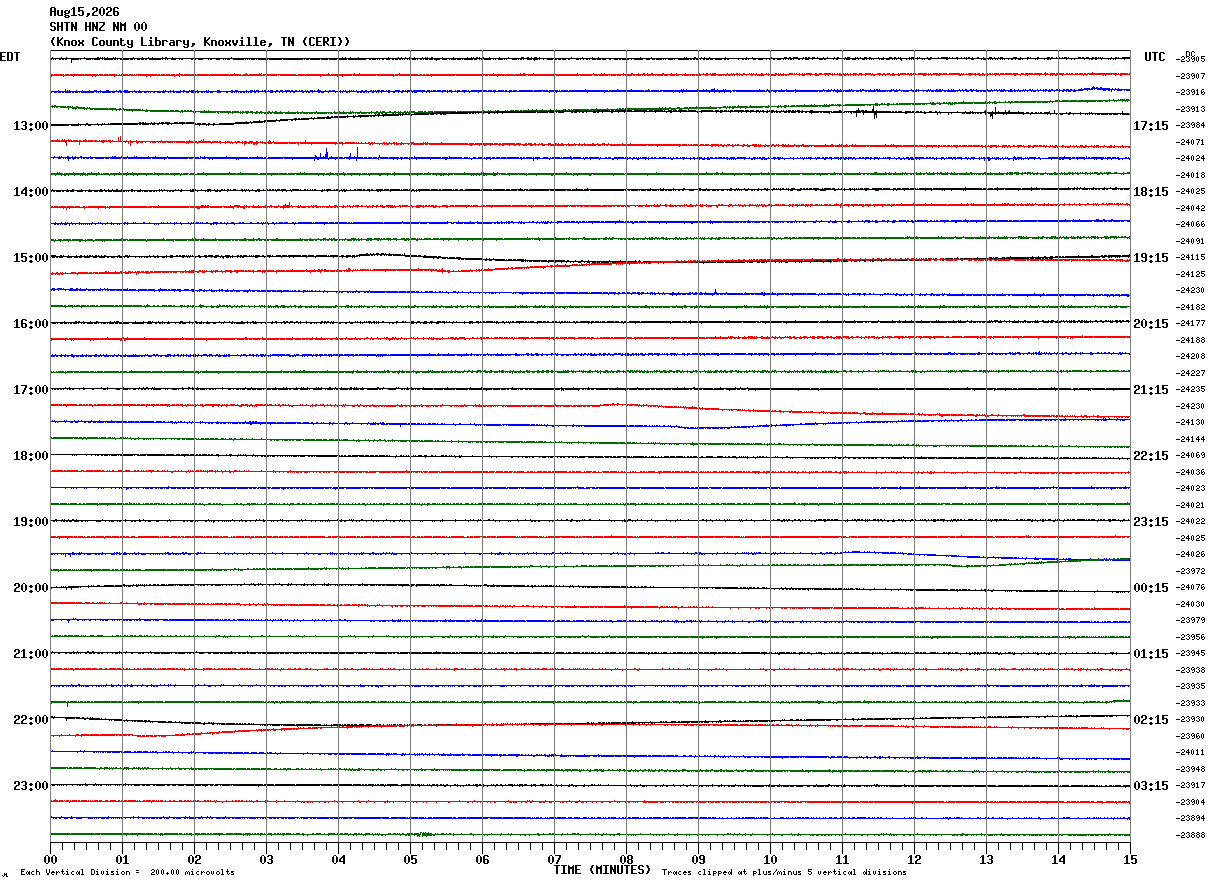
Task: Select the DC offset value -23907
Action: tap(1191, 76)
